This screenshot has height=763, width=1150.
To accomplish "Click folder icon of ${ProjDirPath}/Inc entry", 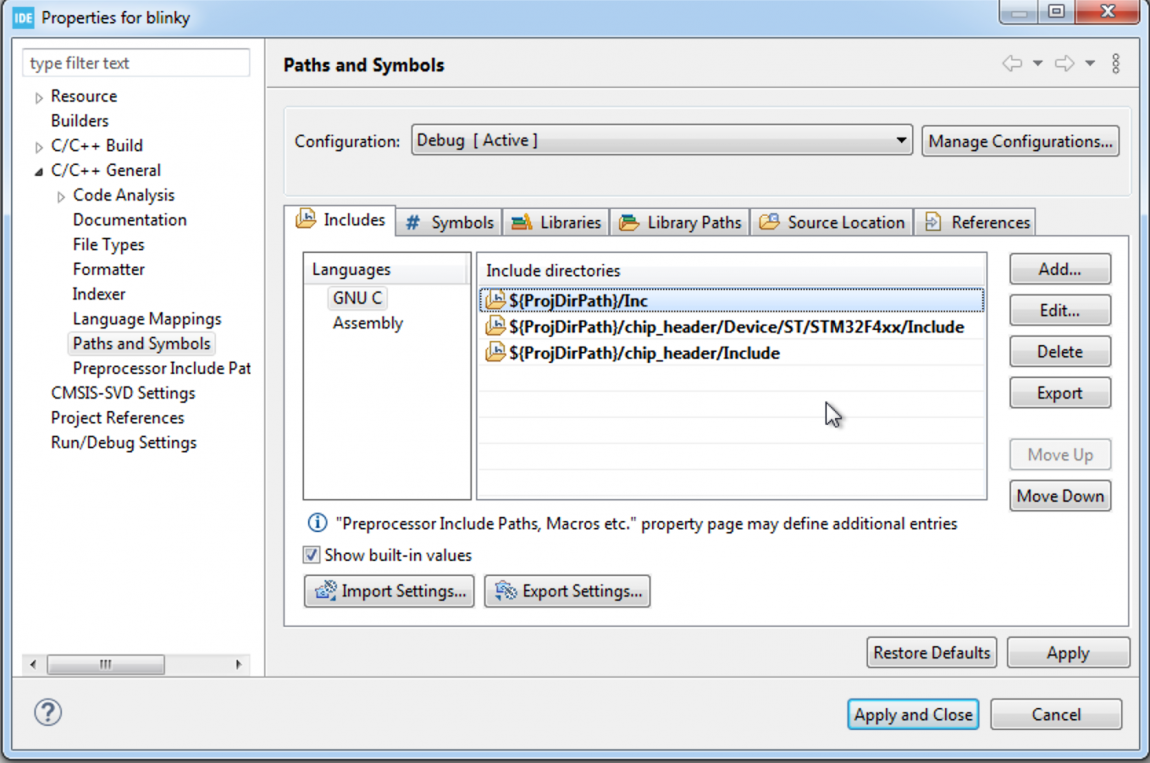I will (x=495, y=299).
